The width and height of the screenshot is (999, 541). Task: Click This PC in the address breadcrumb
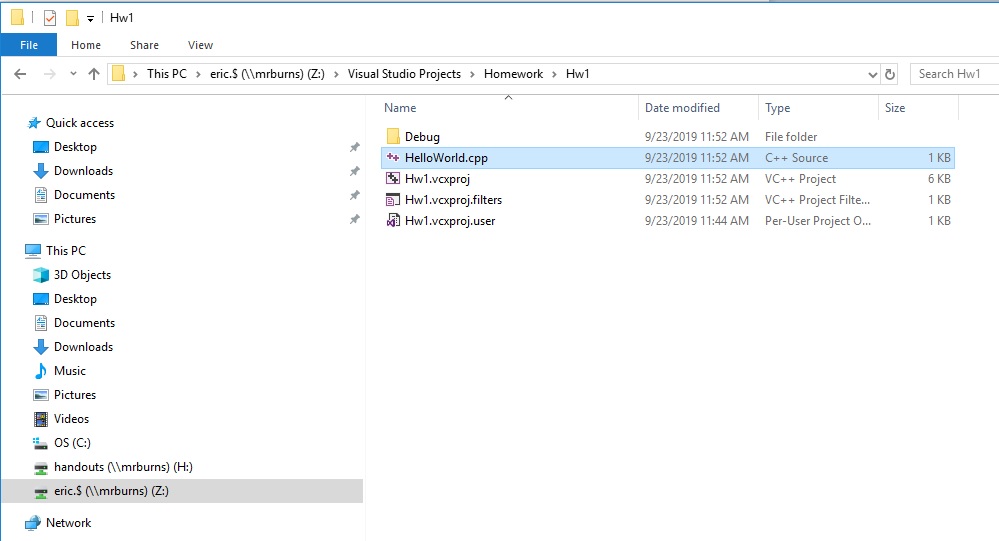pos(167,74)
